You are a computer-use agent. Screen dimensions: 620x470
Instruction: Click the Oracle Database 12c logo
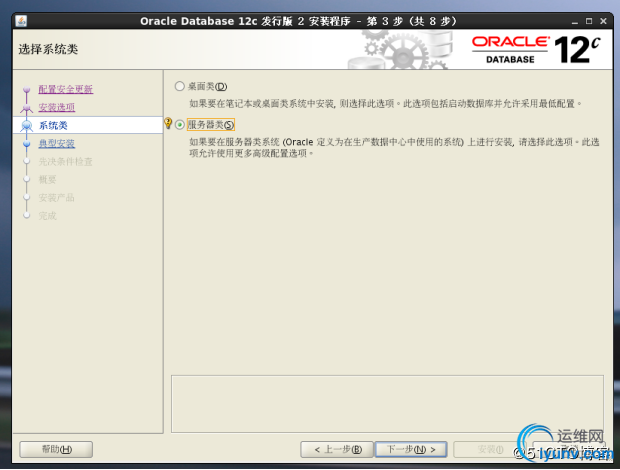coord(536,50)
